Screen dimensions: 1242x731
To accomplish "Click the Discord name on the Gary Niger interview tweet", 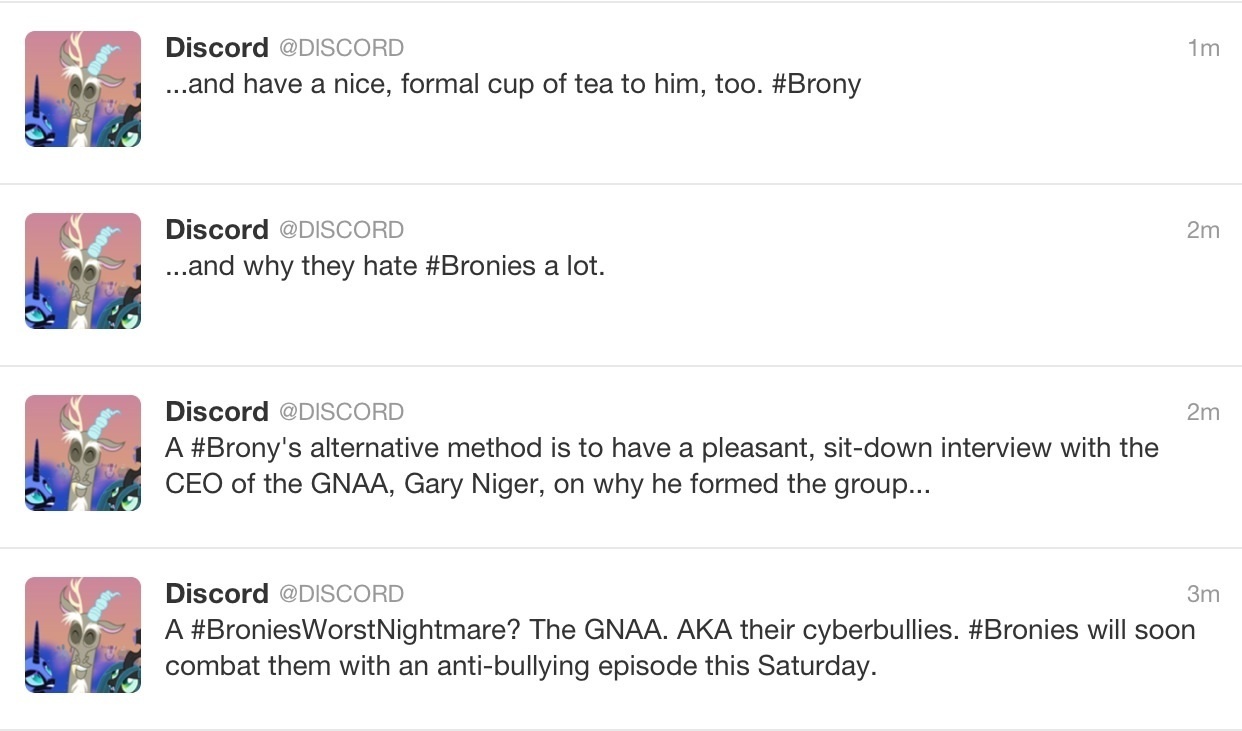I will pyautogui.click(x=216, y=412).
